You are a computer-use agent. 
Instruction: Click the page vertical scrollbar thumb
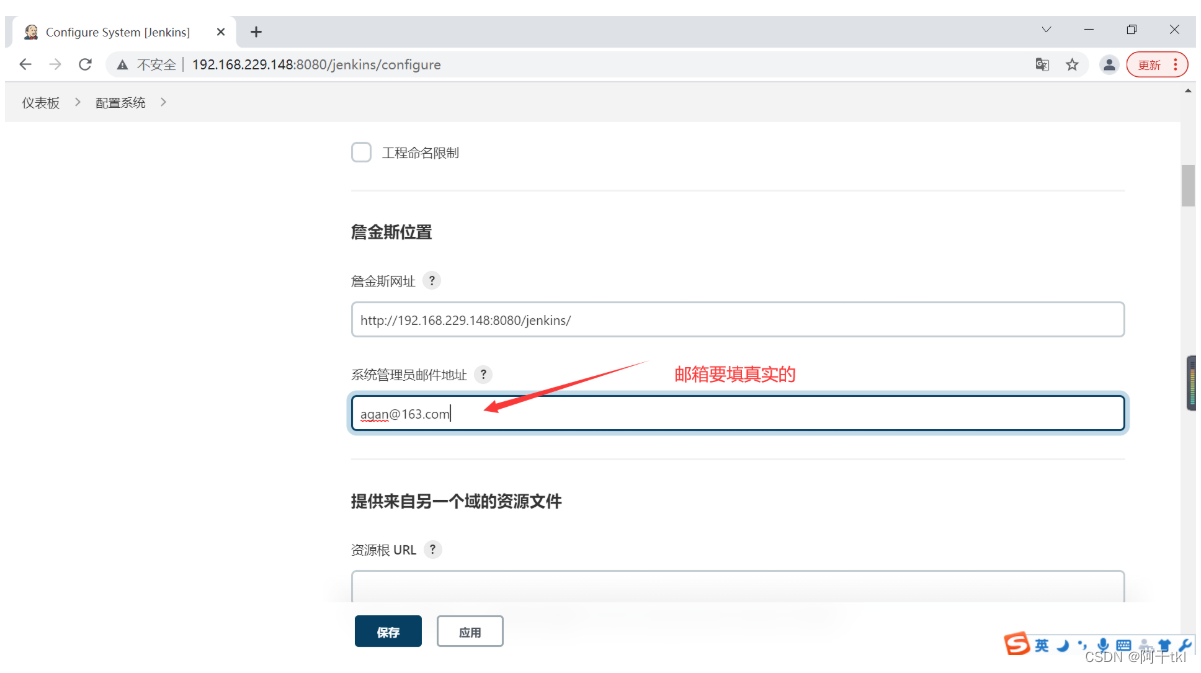tap(1189, 185)
